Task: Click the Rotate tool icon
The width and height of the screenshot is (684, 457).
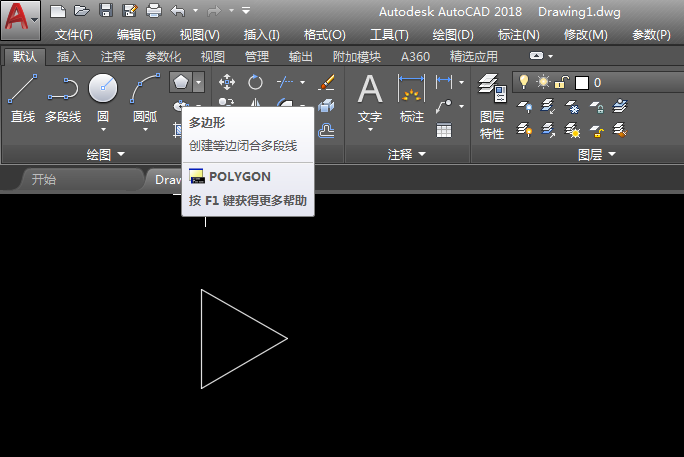Action: coord(256,82)
